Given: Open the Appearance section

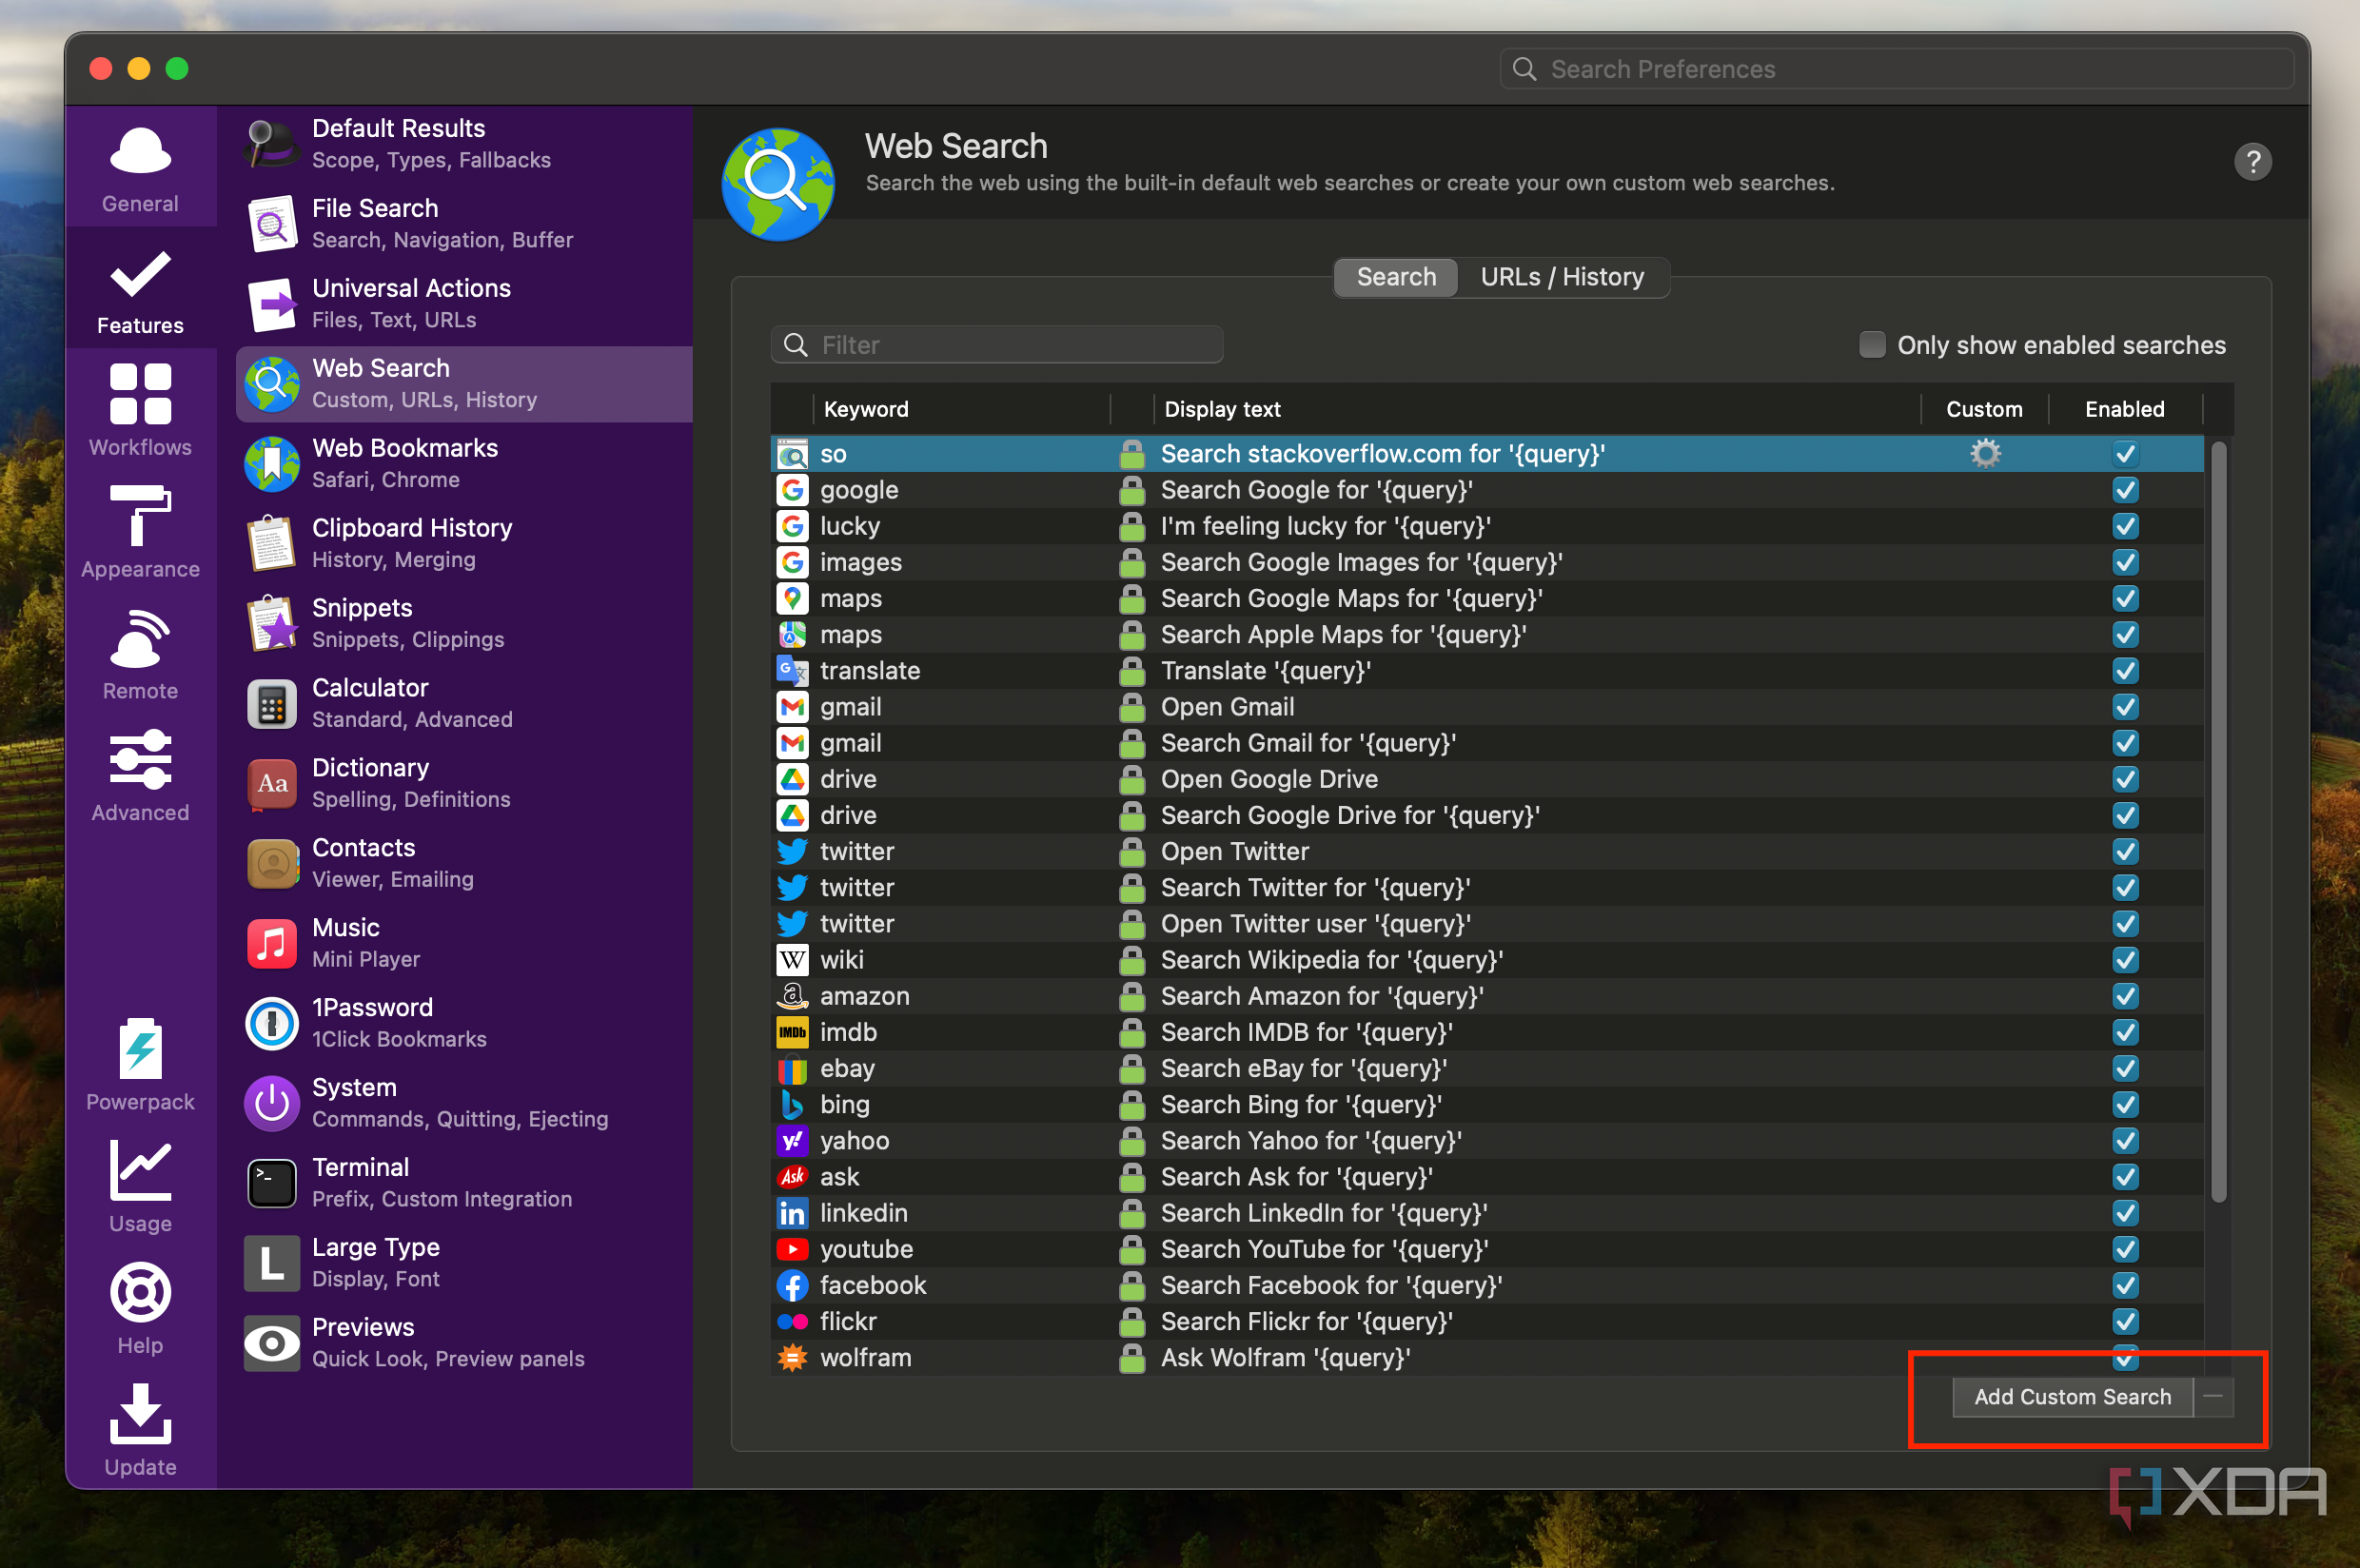Looking at the screenshot, I should click(x=140, y=532).
